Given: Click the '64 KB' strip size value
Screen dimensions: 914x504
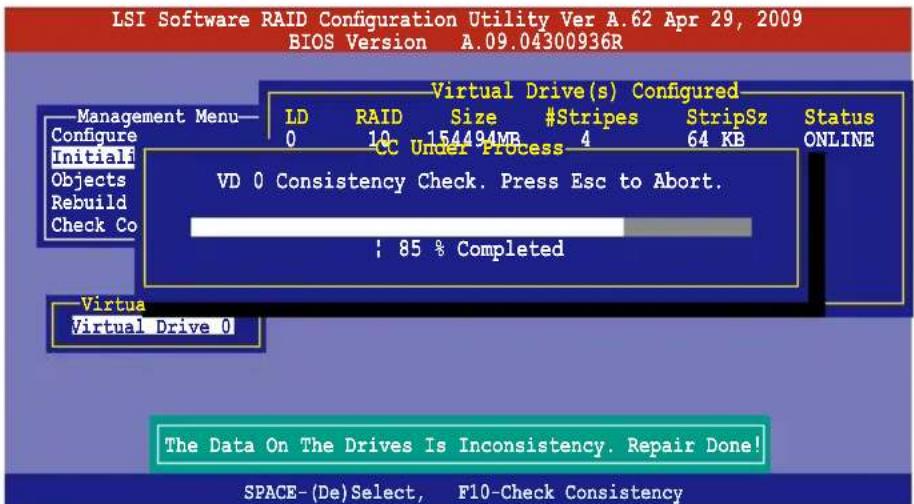Looking at the screenshot, I should pos(715,140).
